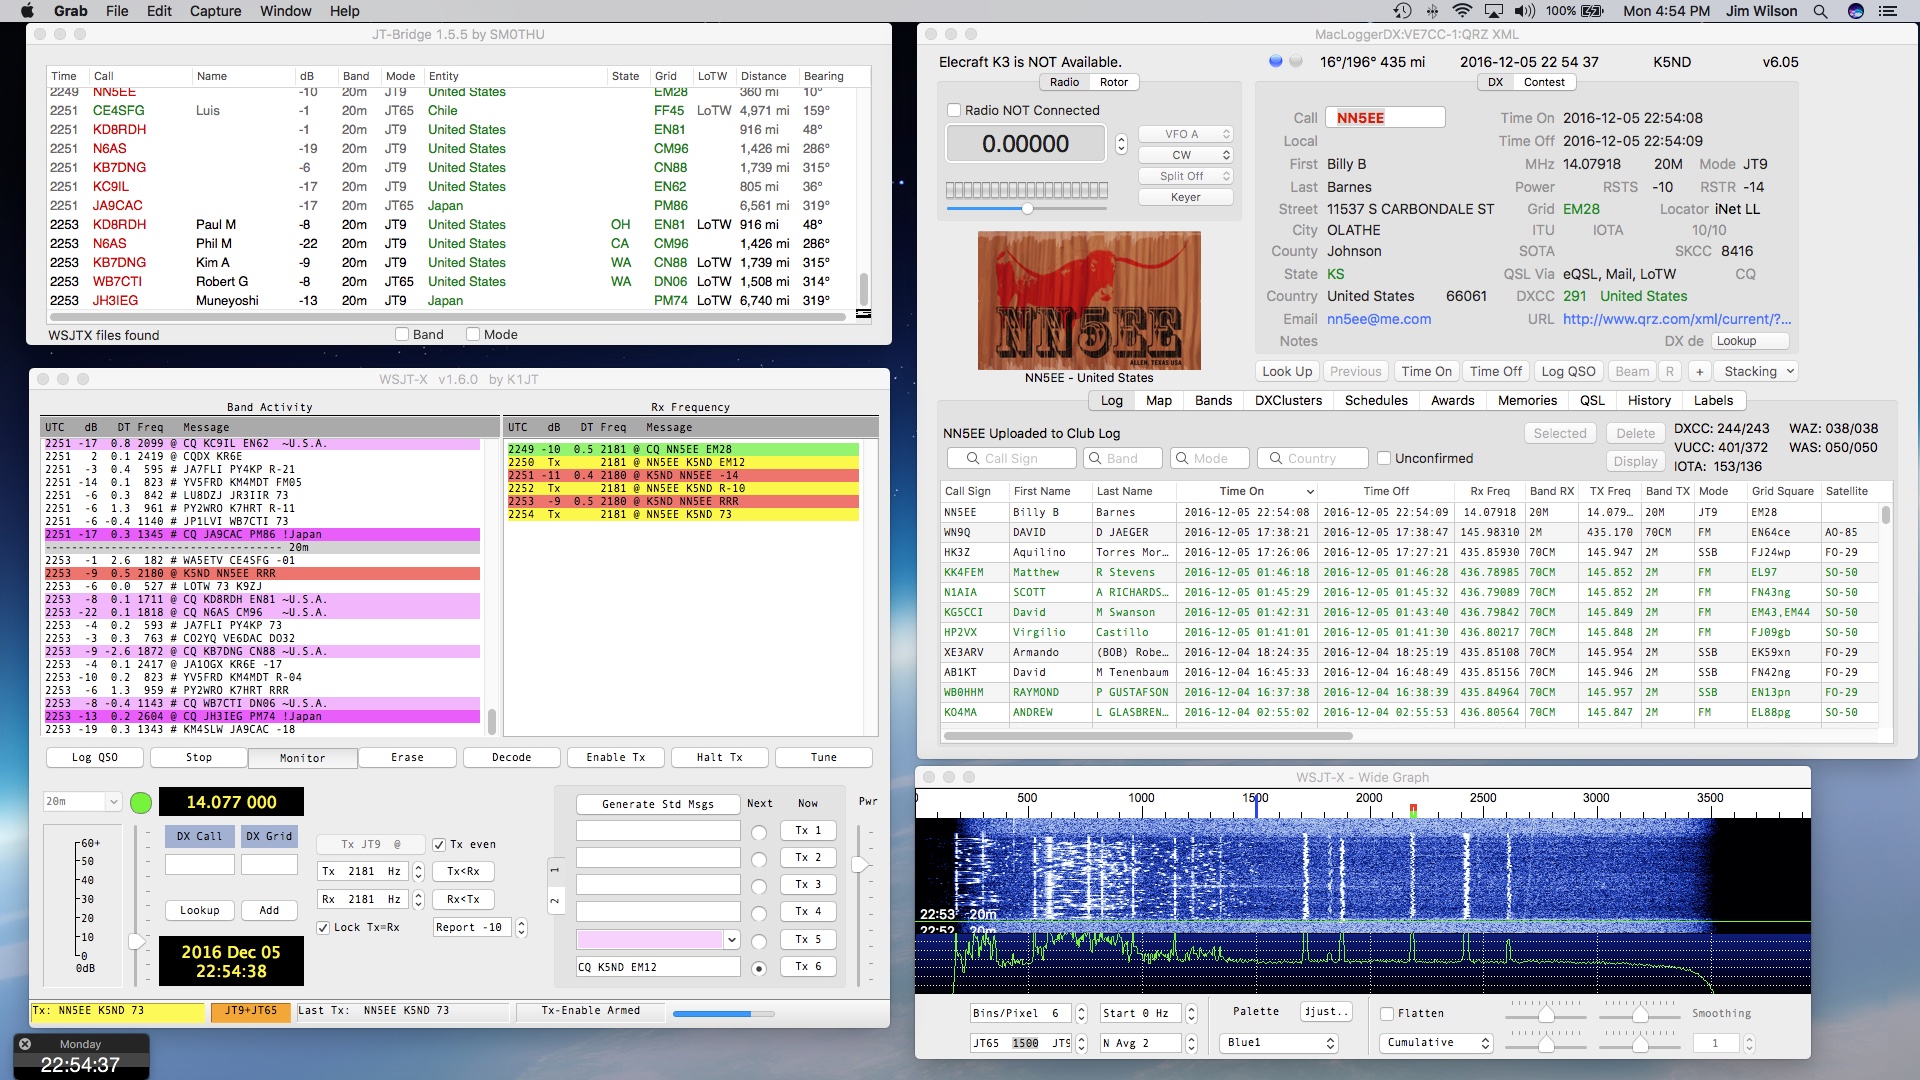This screenshot has height=1080, width=1920.
Task: Click the plus button beside Stacking
Action: point(1699,371)
